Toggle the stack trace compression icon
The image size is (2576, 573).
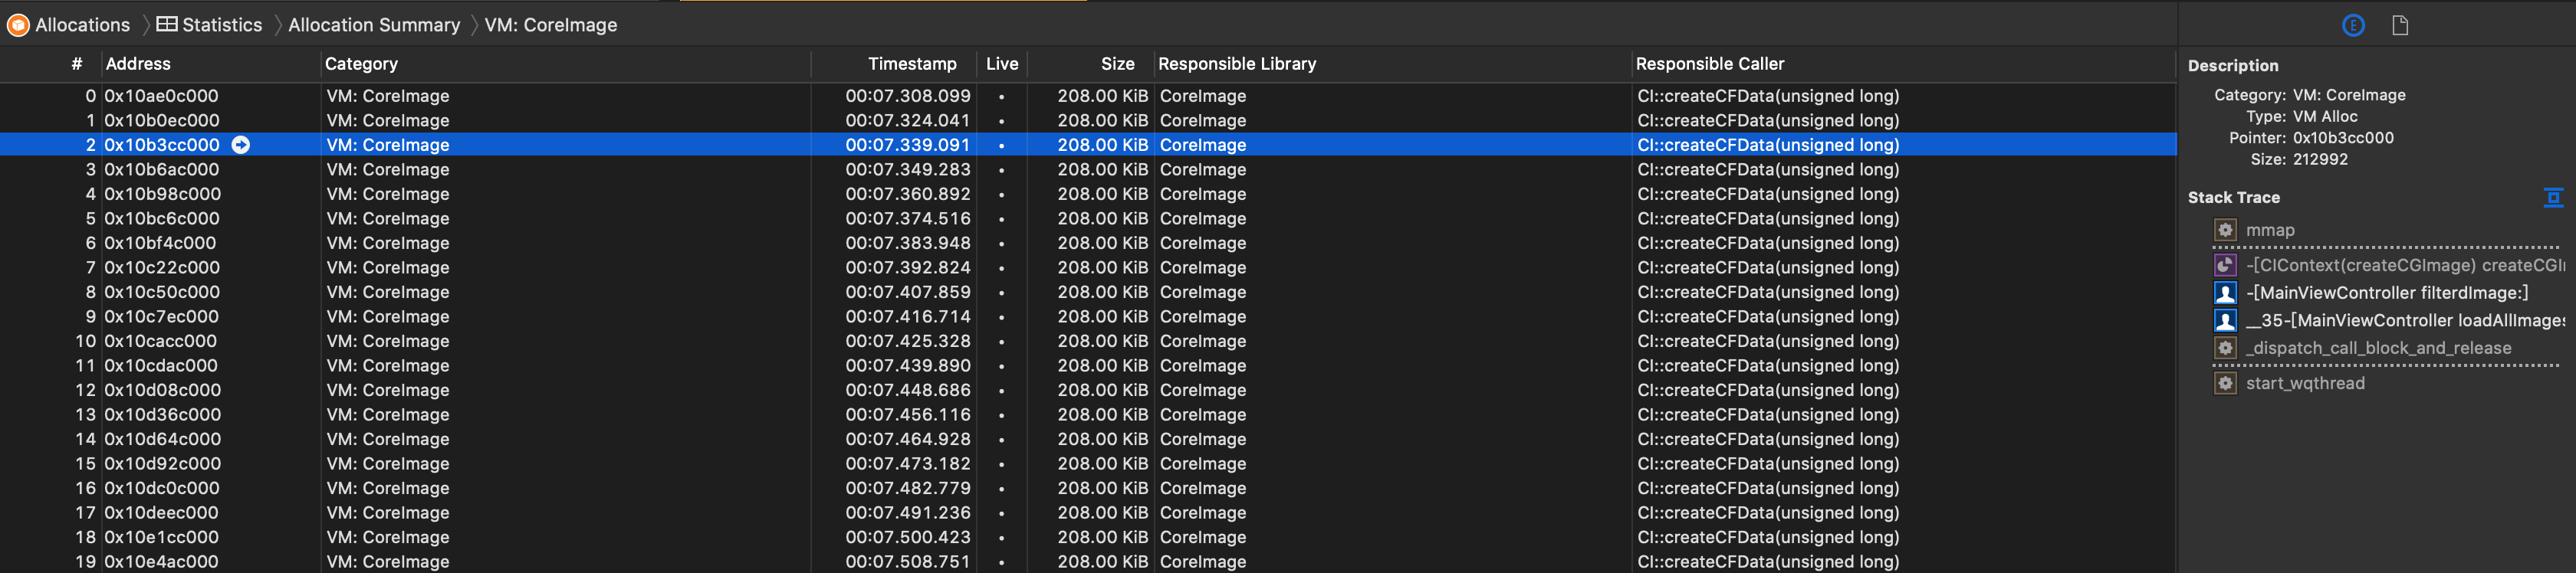[2552, 197]
